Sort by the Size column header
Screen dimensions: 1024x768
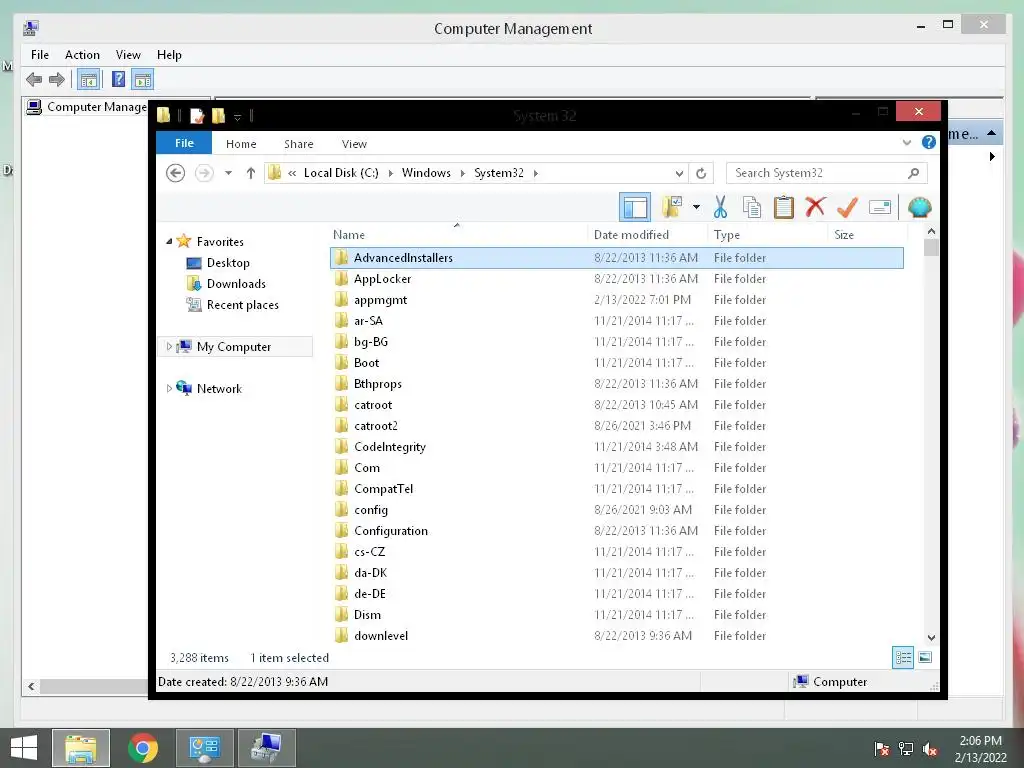click(x=868, y=234)
